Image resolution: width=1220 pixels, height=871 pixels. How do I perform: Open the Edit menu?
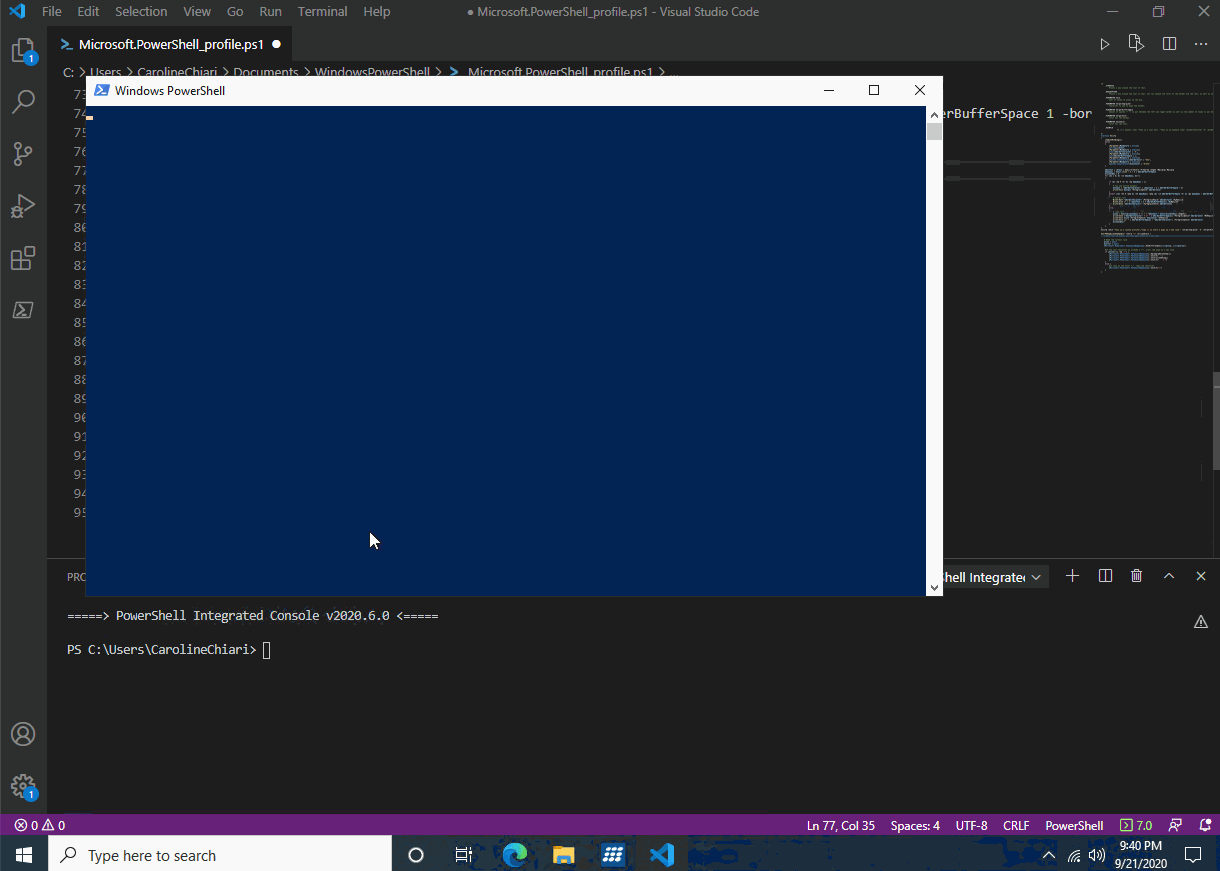(88, 12)
